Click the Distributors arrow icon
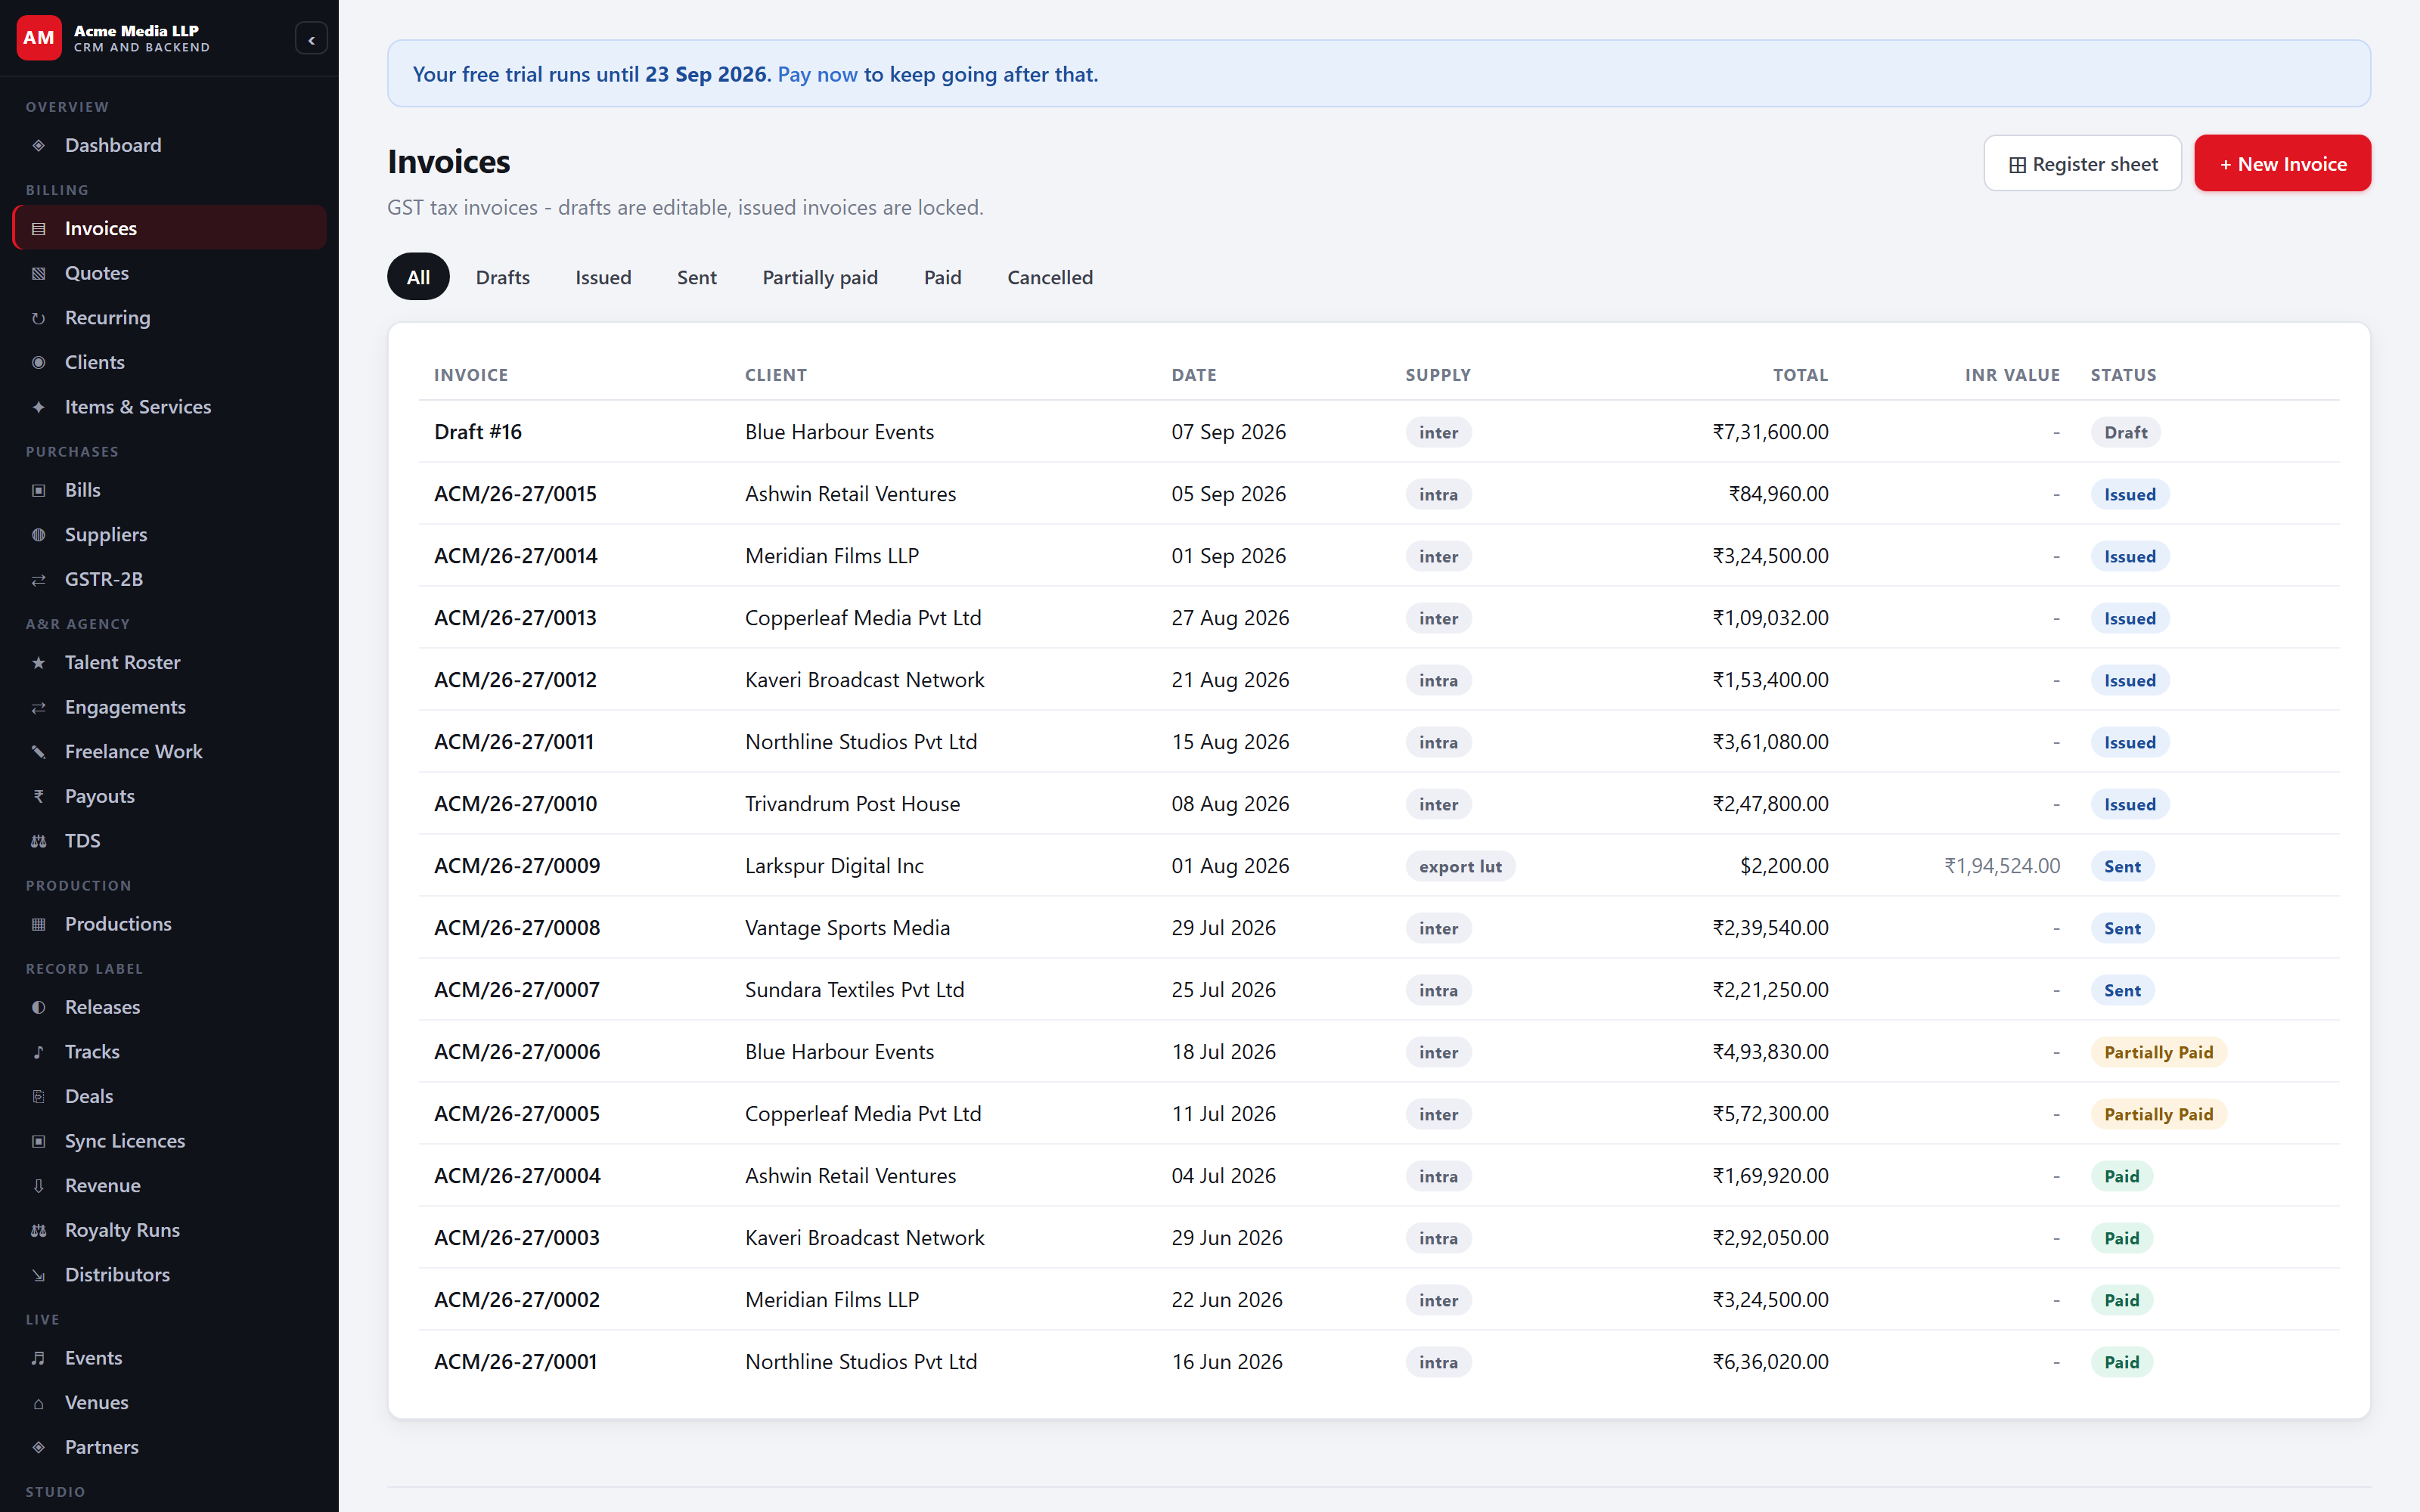 tap(38, 1275)
